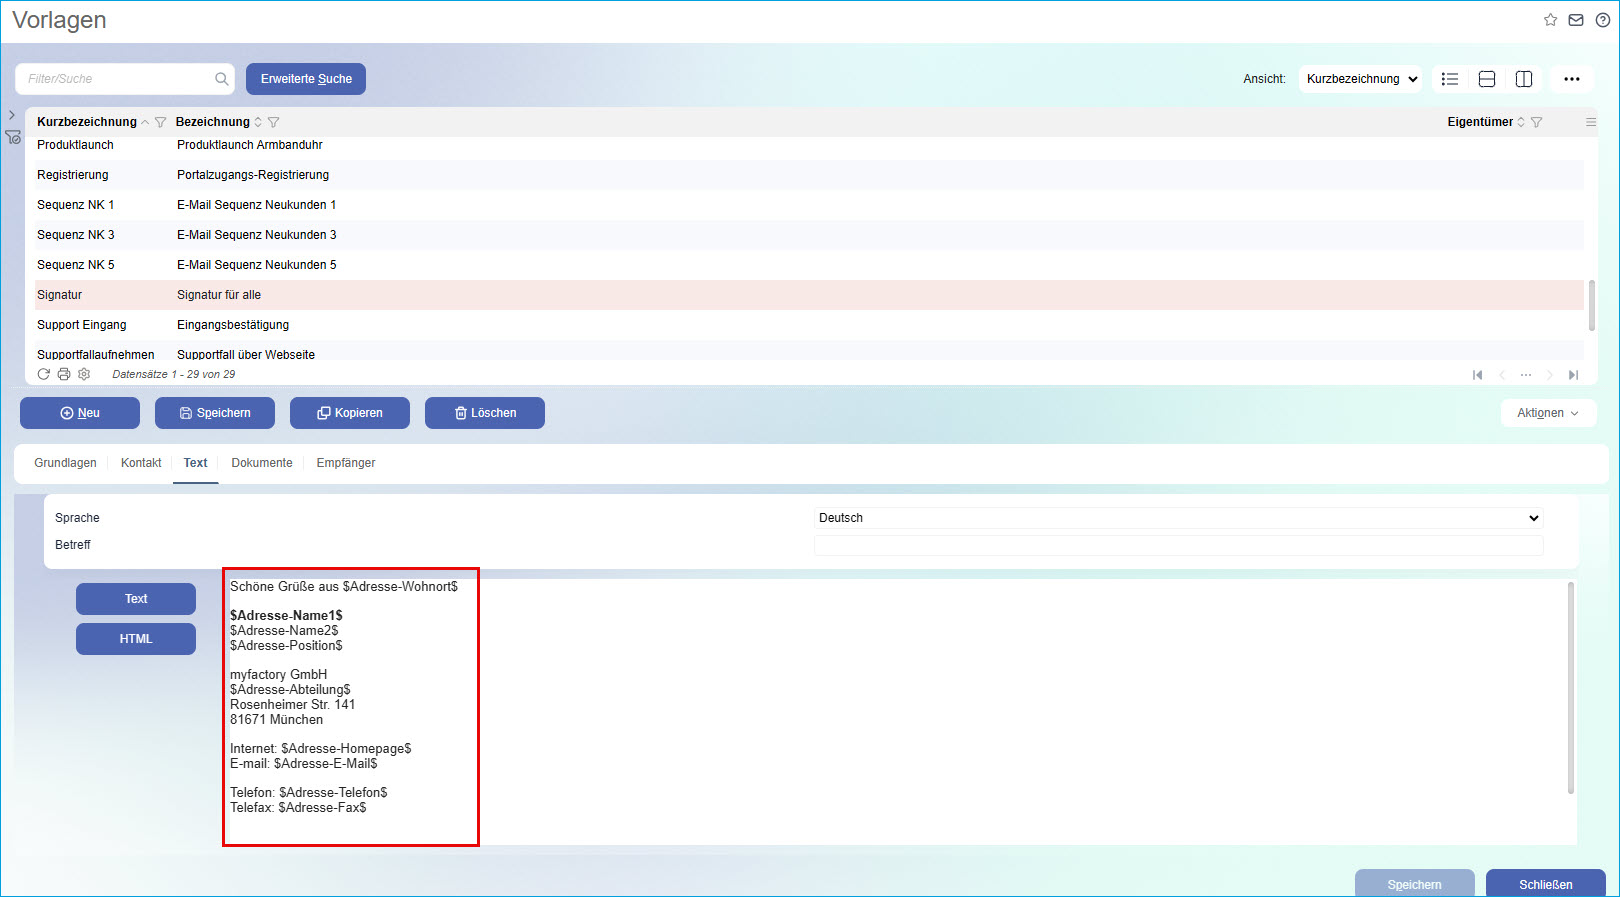
Task: Jump to first page of records
Action: (x=1477, y=375)
